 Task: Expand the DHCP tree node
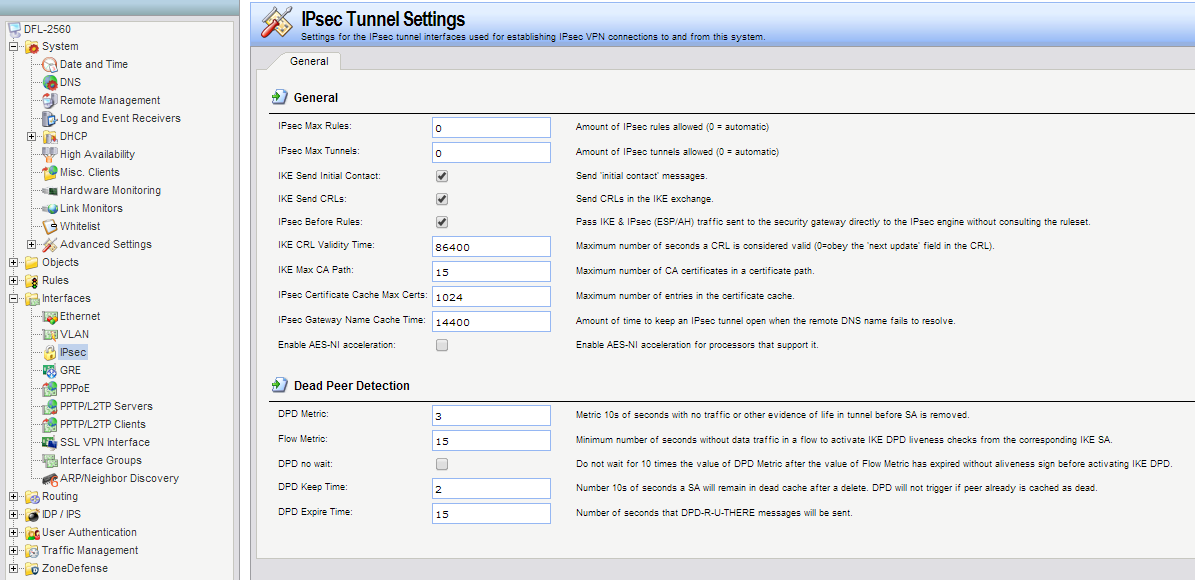coord(32,137)
